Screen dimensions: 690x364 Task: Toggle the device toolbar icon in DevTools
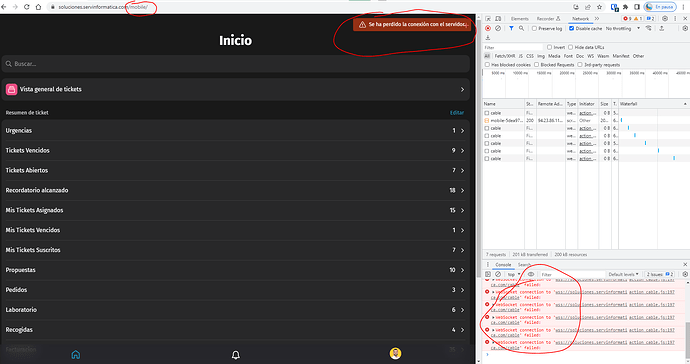point(498,18)
